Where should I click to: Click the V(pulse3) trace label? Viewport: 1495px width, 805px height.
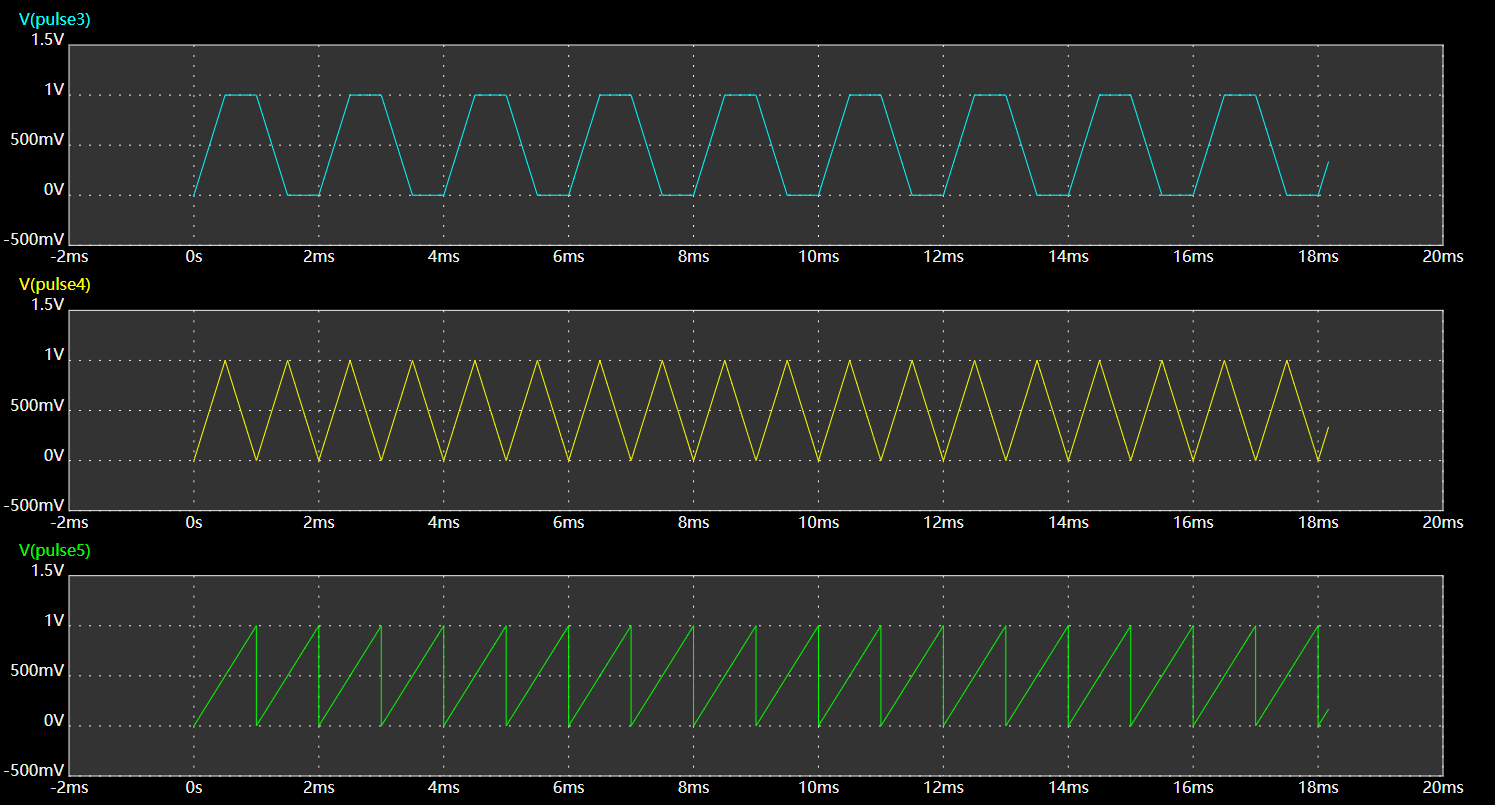click(54, 19)
